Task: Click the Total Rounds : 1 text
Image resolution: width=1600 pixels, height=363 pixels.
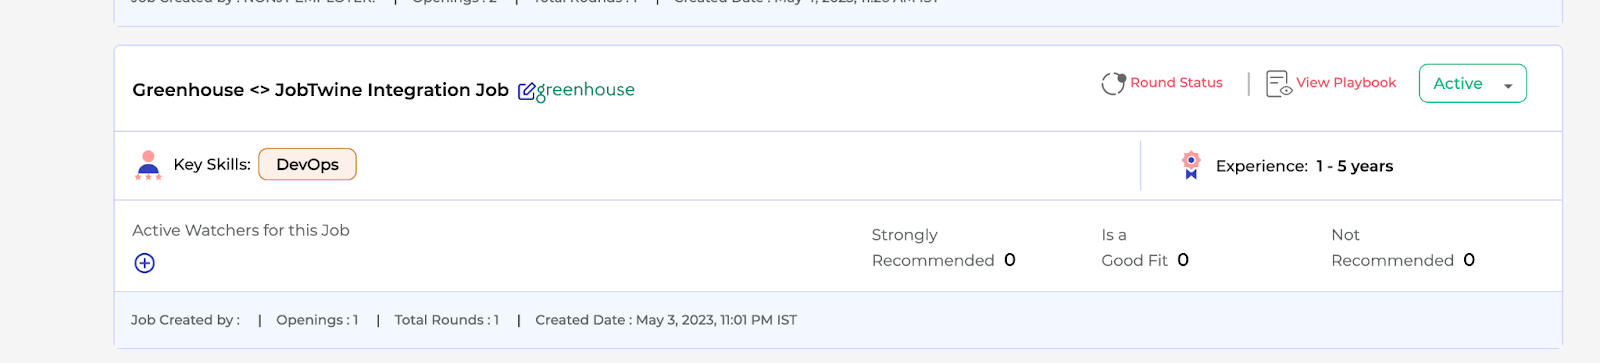Action: point(446,320)
